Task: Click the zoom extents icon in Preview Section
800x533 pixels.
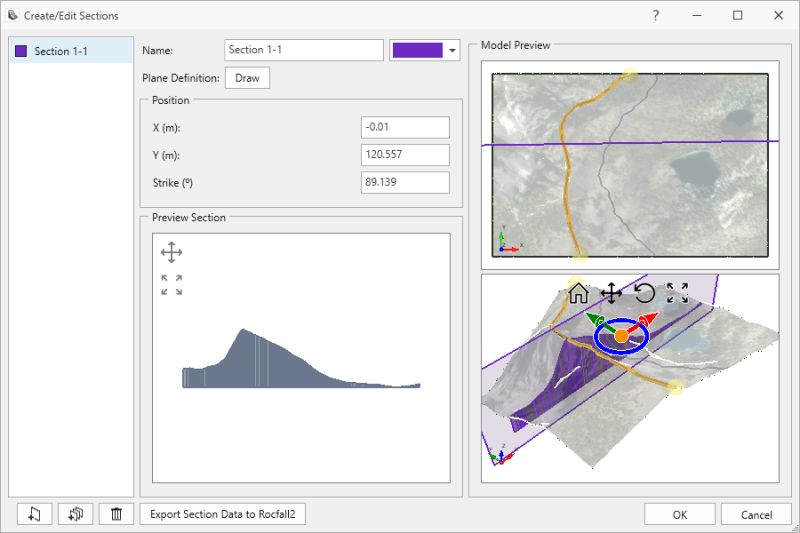Action: pos(171,285)
